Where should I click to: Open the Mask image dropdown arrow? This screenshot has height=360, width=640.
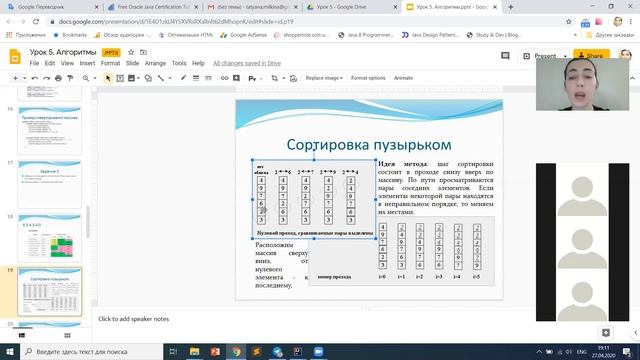point(283,78)
